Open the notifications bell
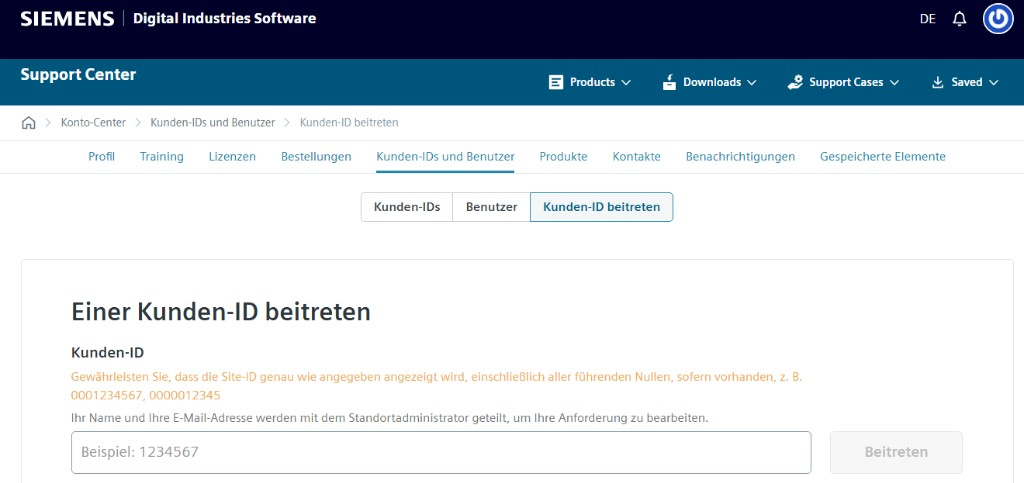 point(959,19)
